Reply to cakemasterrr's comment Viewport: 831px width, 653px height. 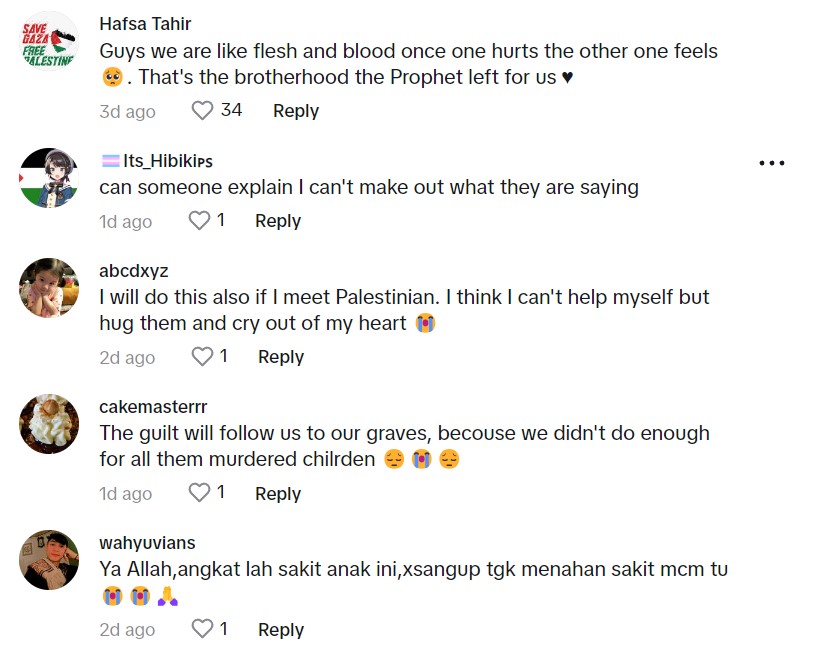(x=278, y=493)
